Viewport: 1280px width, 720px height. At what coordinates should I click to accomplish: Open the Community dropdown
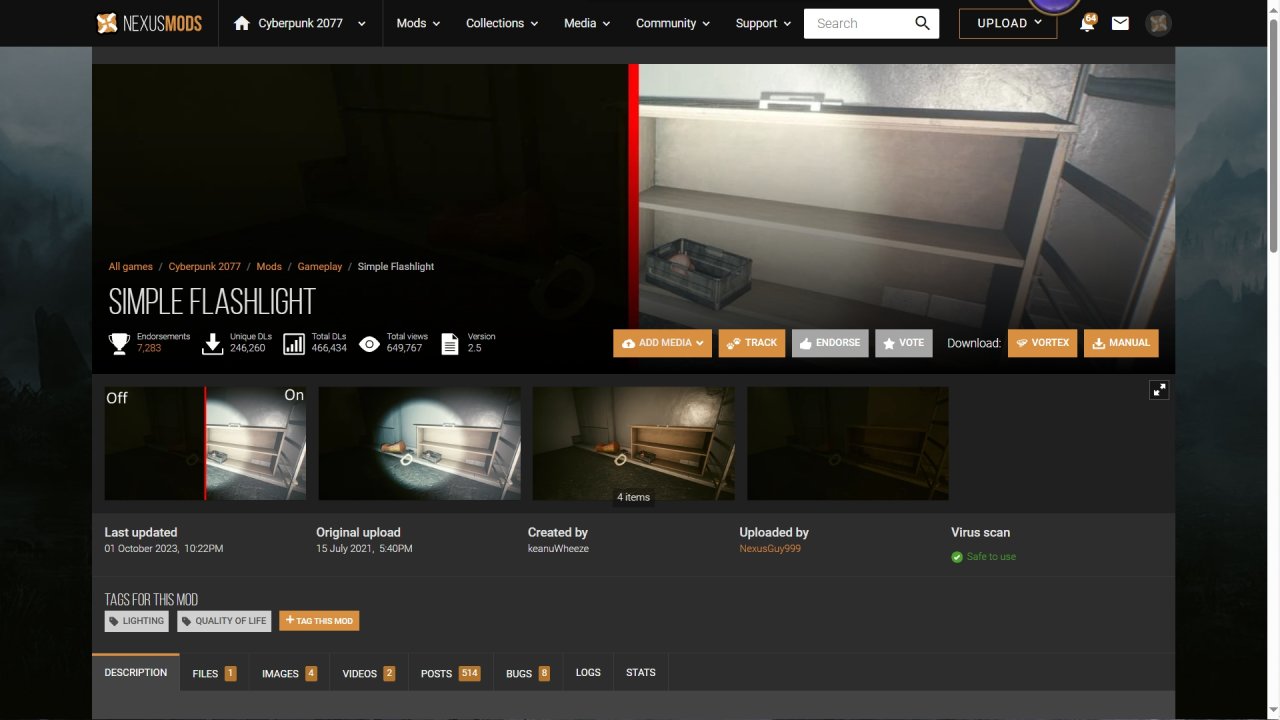click(x=673, y=23)
